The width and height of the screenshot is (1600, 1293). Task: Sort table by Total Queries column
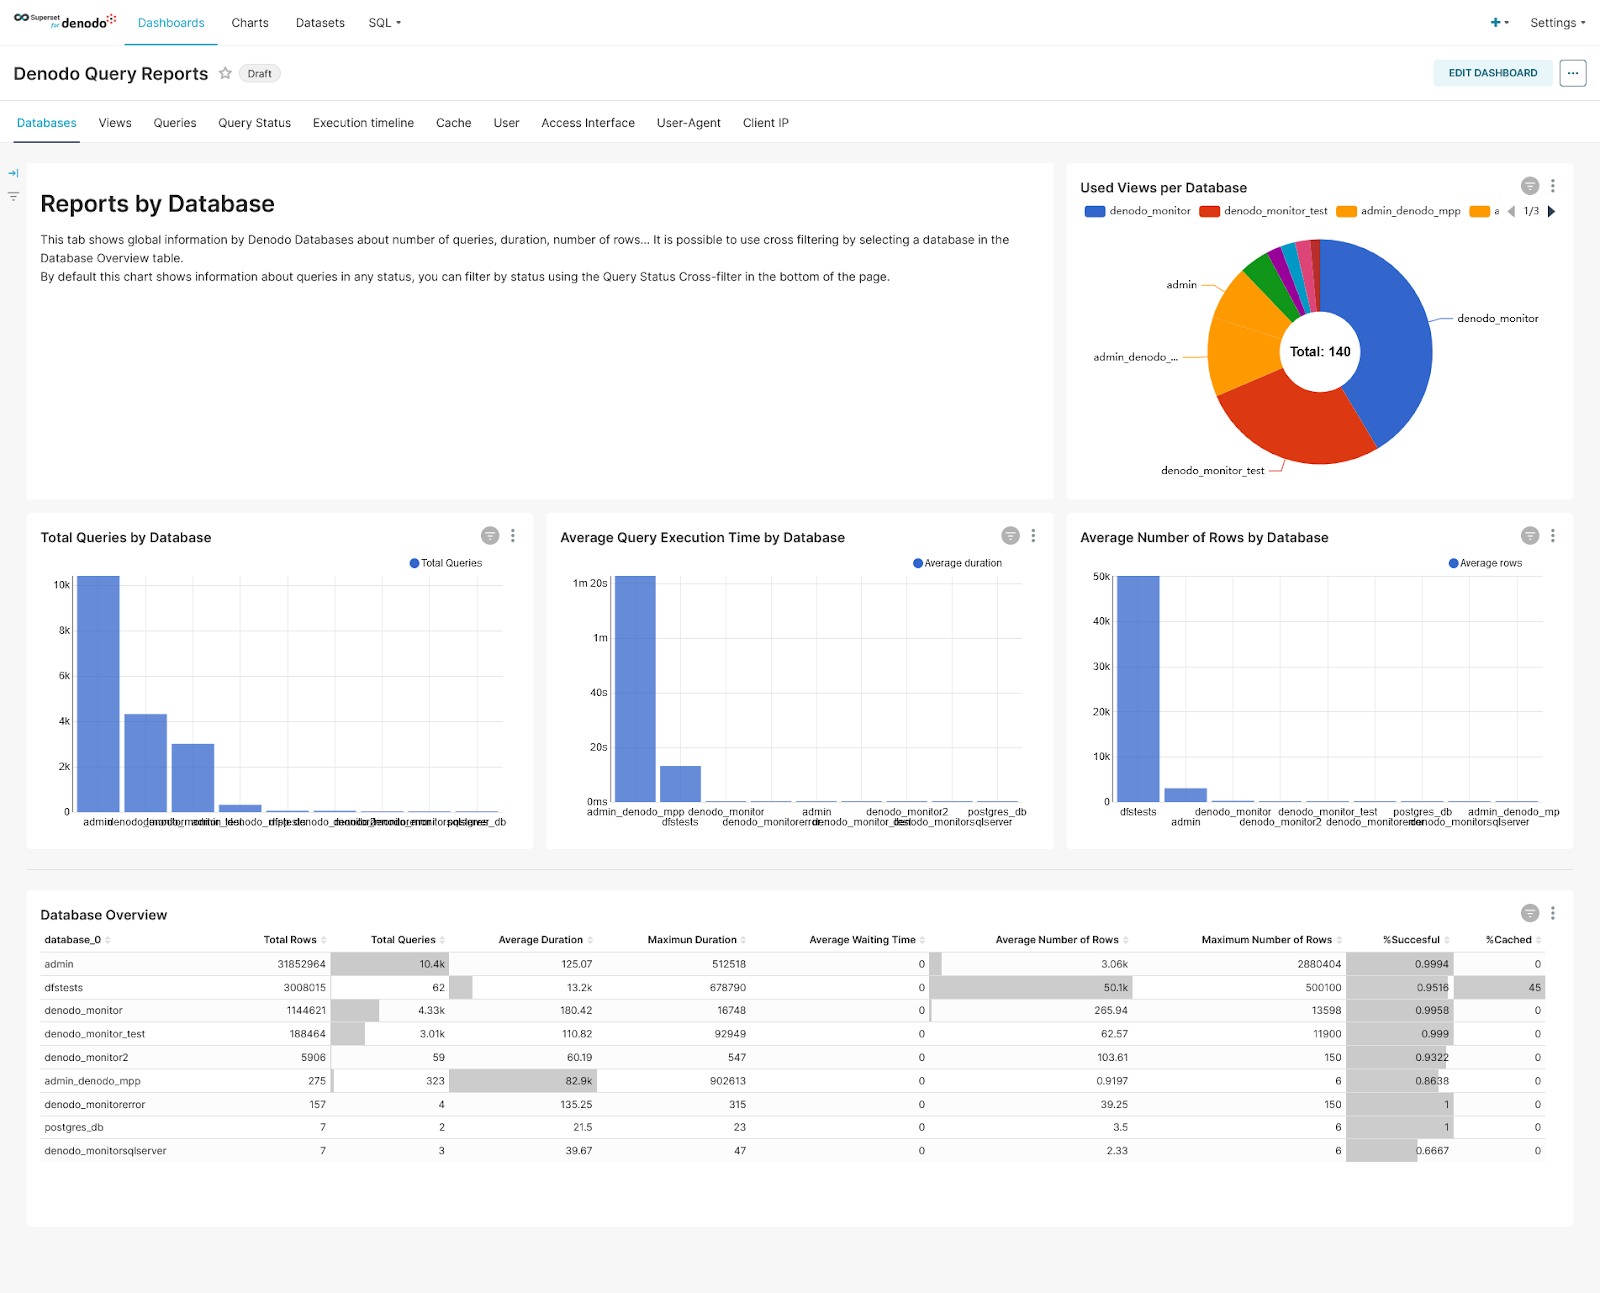point(408,940)
